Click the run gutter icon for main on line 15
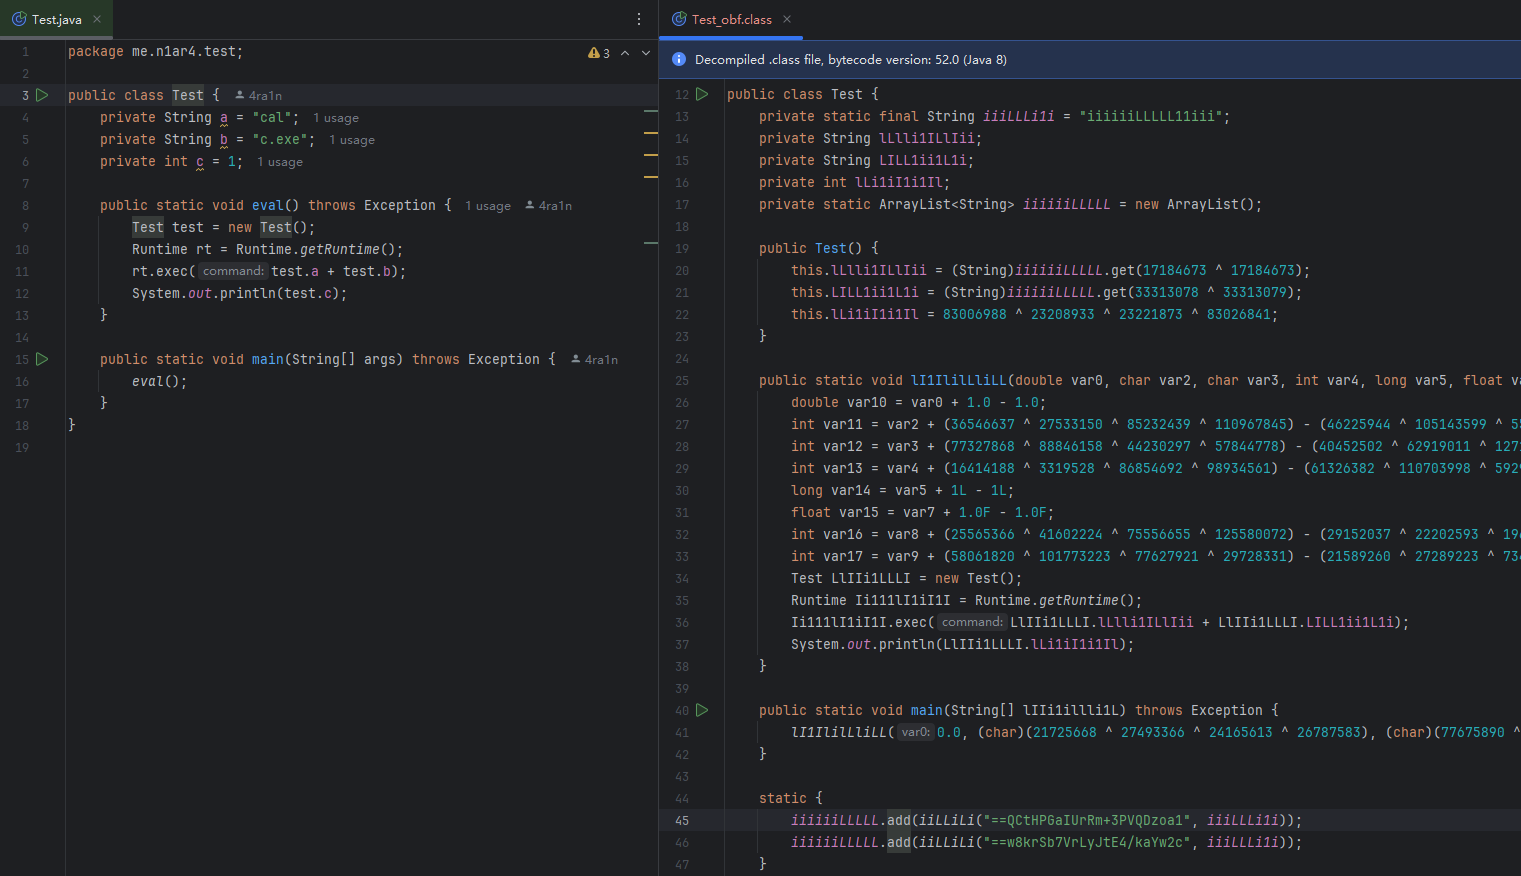The height and width of the screenshot is (876, 1521). (x=42, y=359)
